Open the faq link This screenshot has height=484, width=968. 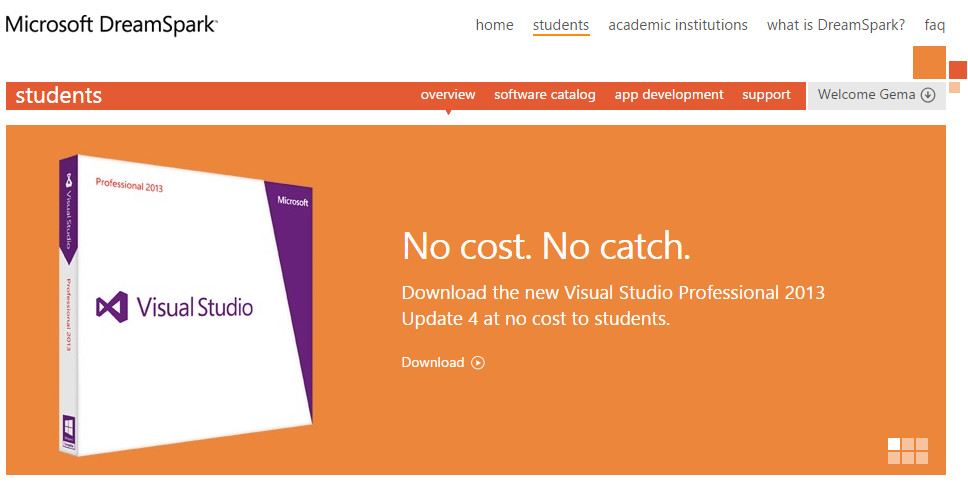coord(935,25)
